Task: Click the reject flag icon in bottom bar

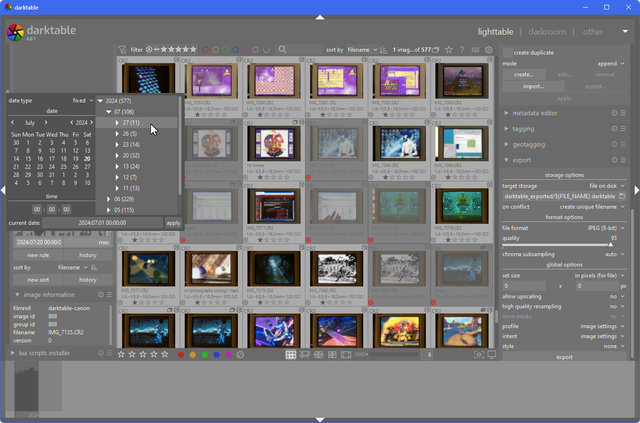Action: [x=240, y=354]
